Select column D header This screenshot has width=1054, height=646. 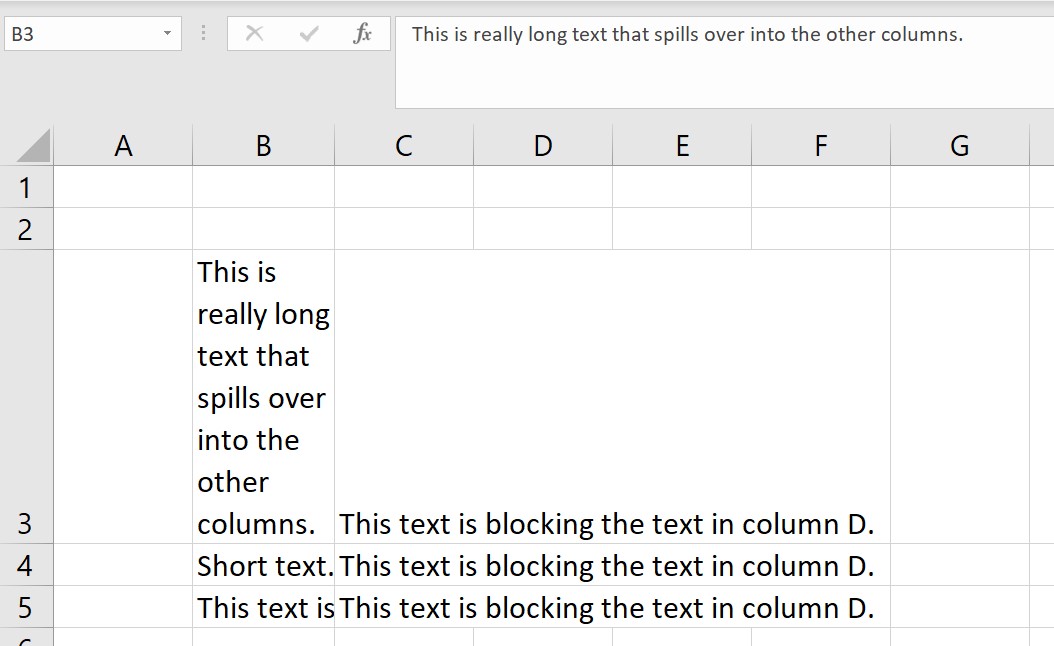542,145
